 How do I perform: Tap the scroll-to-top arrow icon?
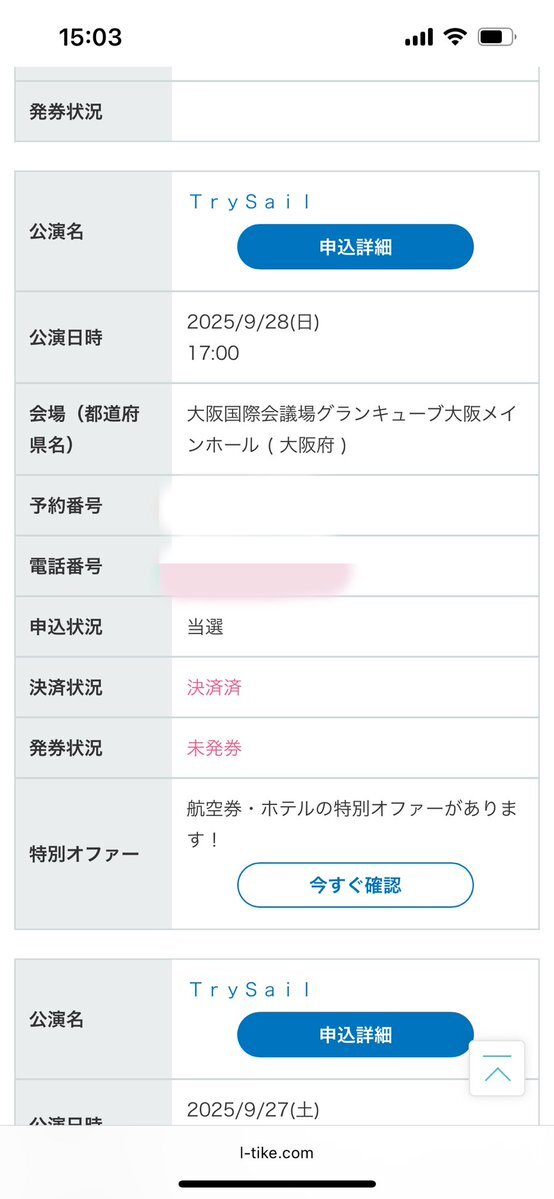coord(497,1068)
